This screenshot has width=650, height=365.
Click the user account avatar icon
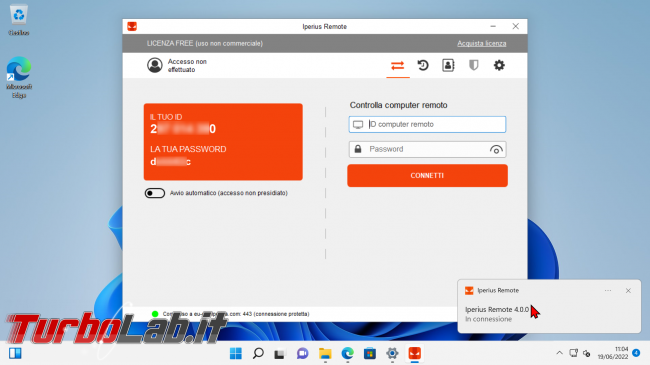point(155,65)
